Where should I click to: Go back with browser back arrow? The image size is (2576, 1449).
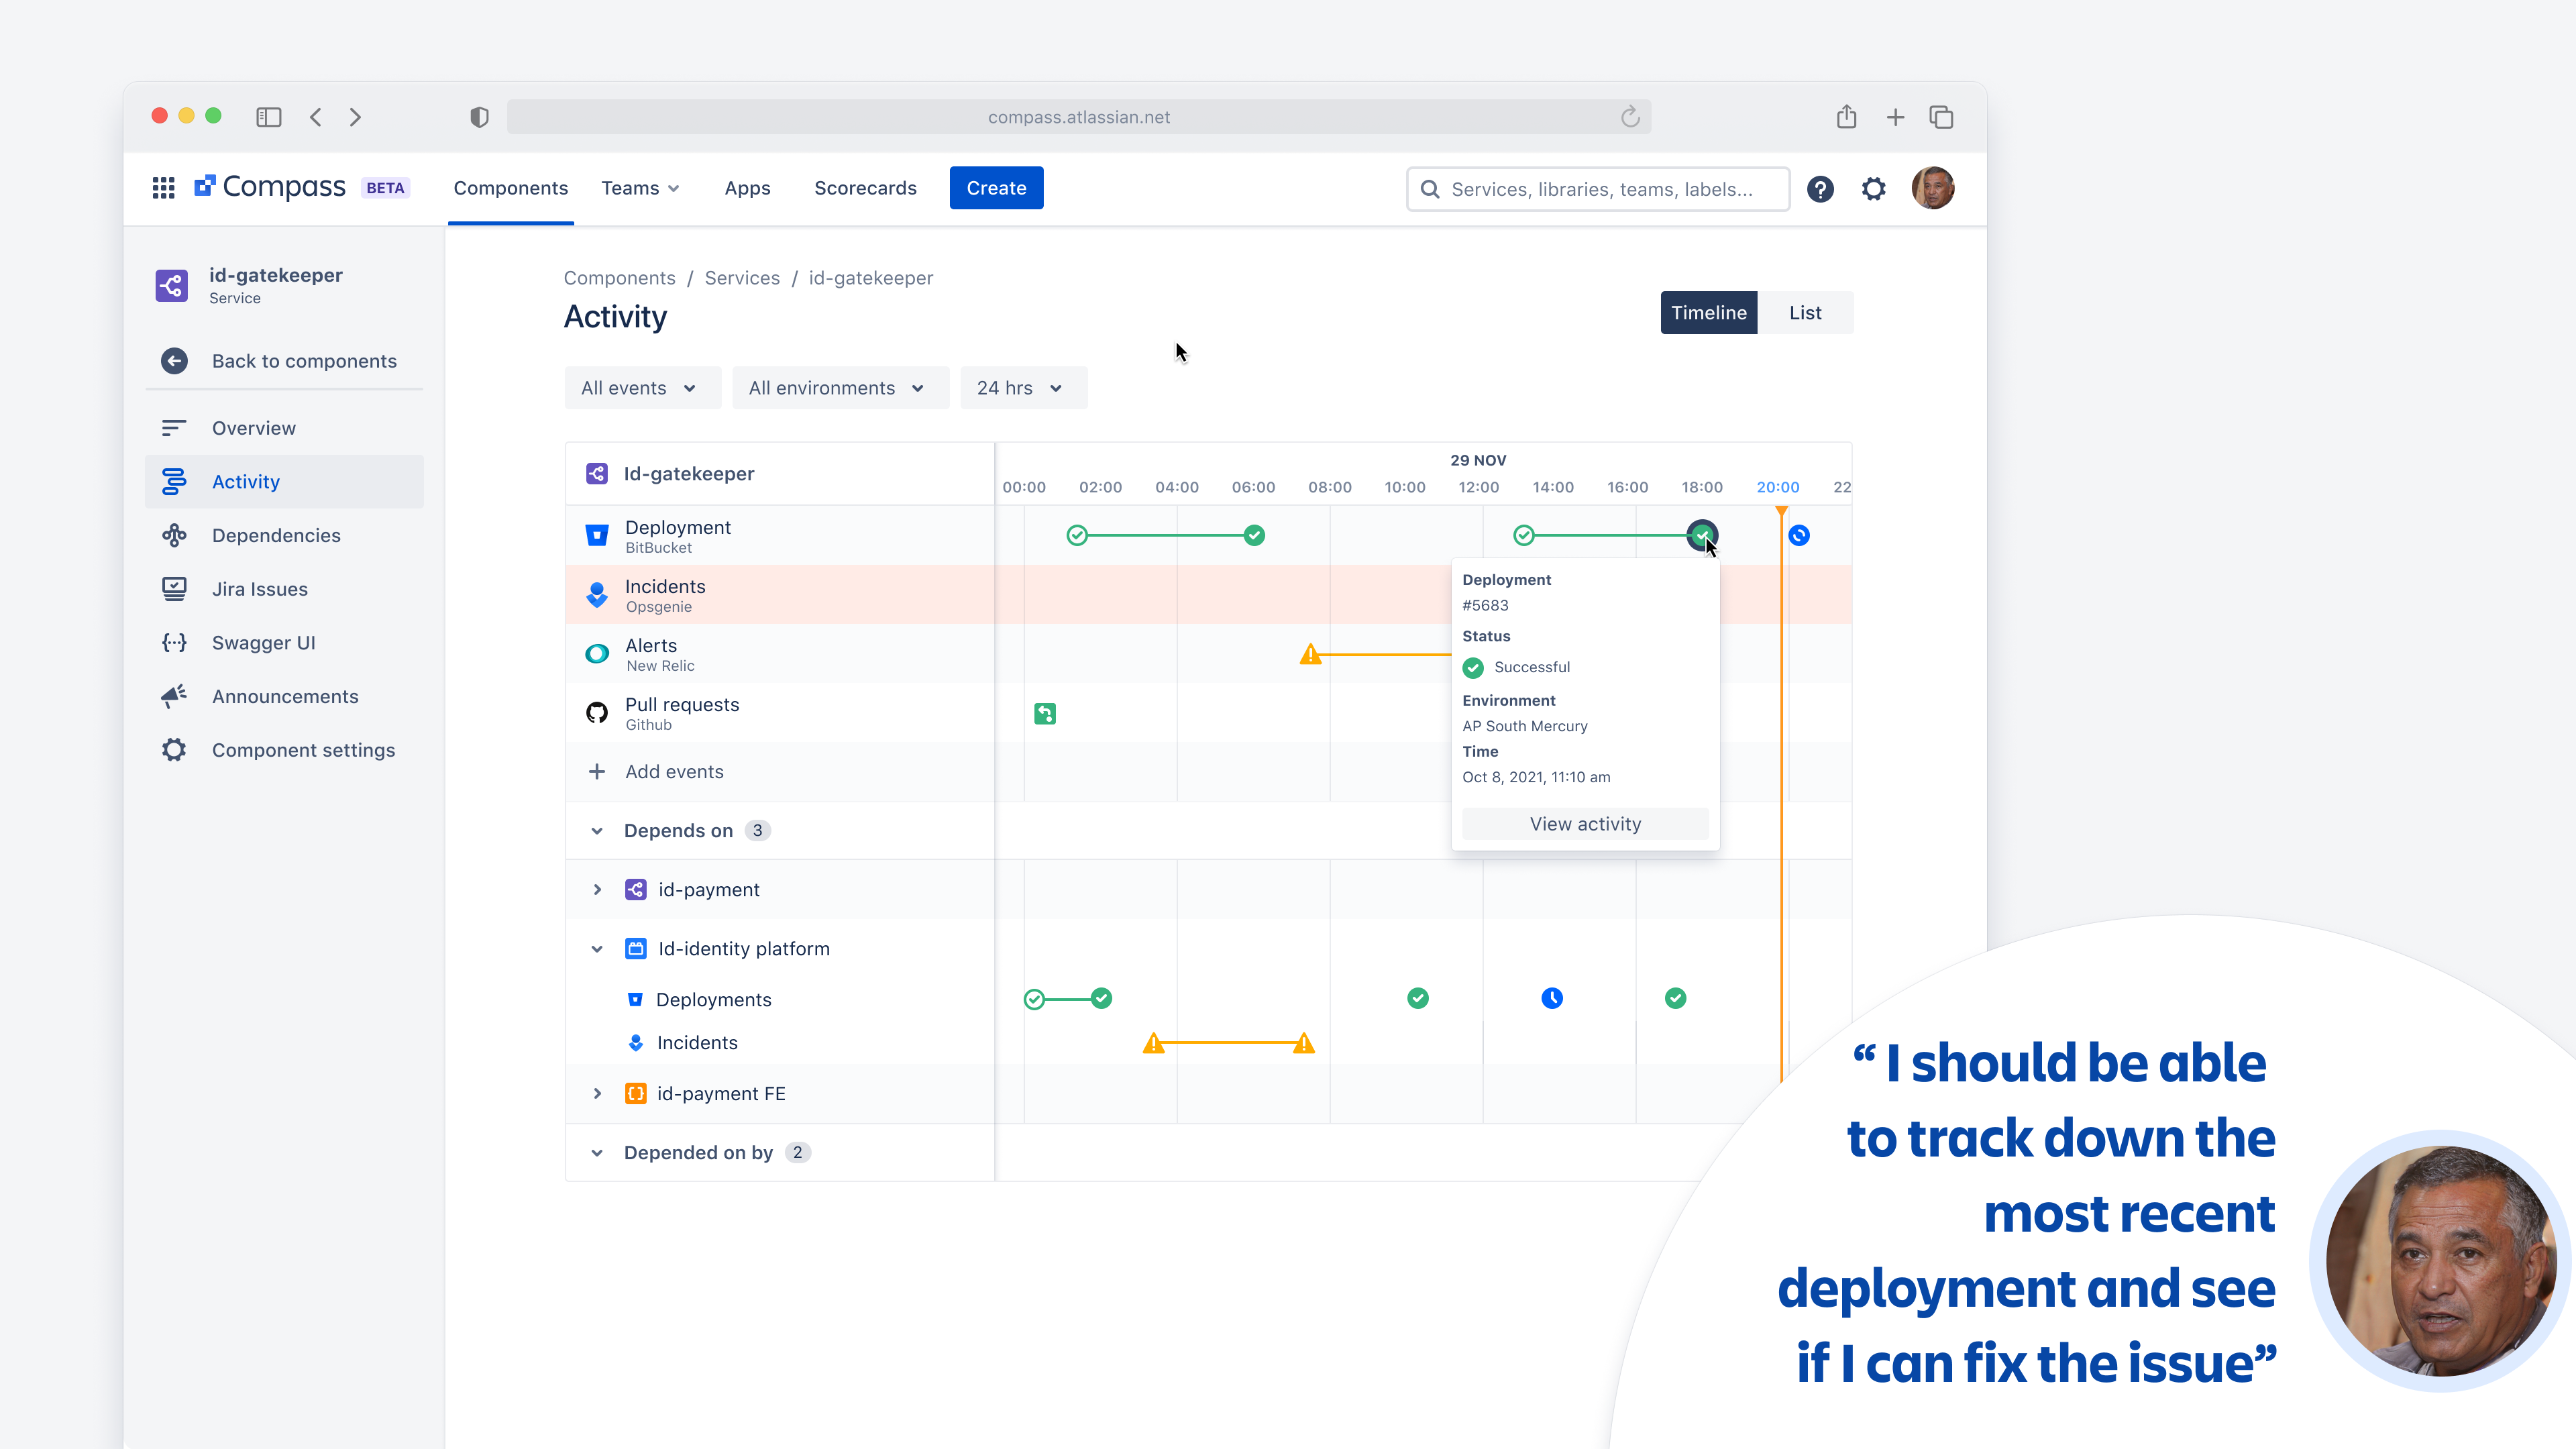(316, 117)
